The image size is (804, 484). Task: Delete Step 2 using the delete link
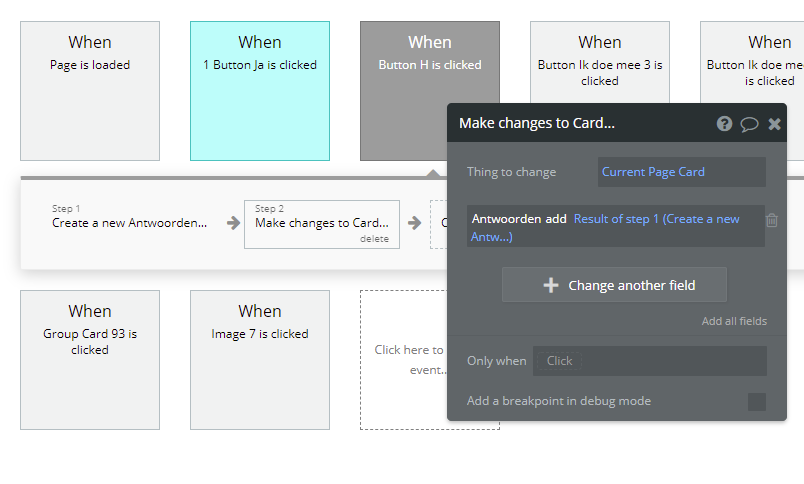pos(374,239)
